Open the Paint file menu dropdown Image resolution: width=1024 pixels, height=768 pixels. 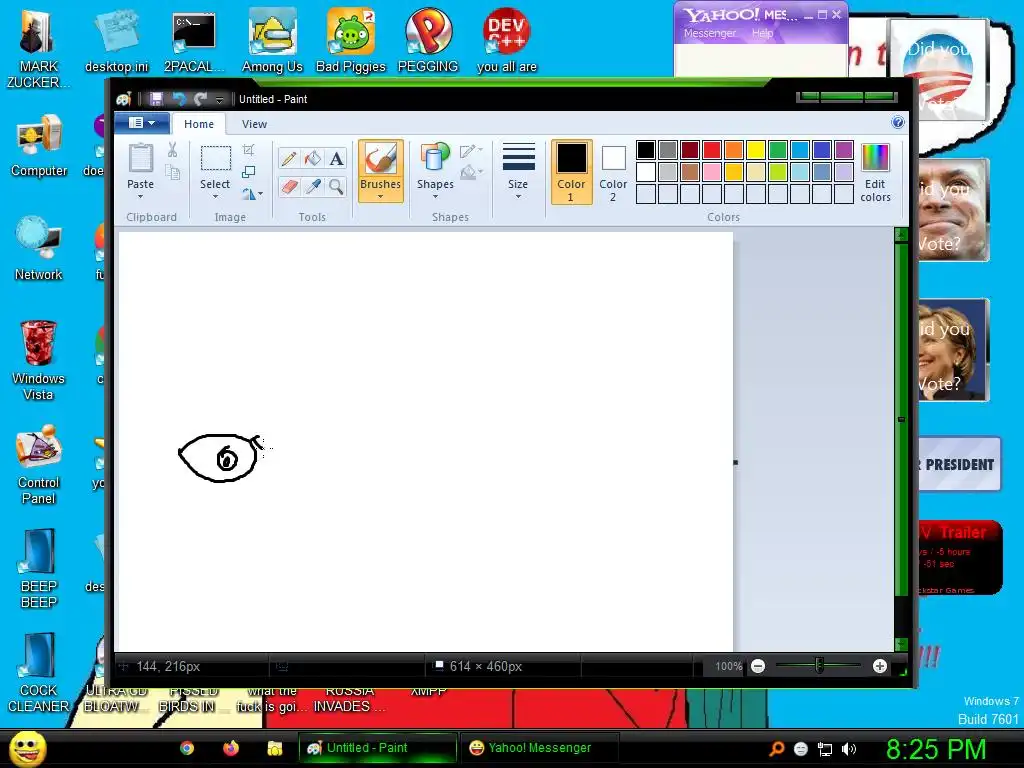click(x=142, y=123)
